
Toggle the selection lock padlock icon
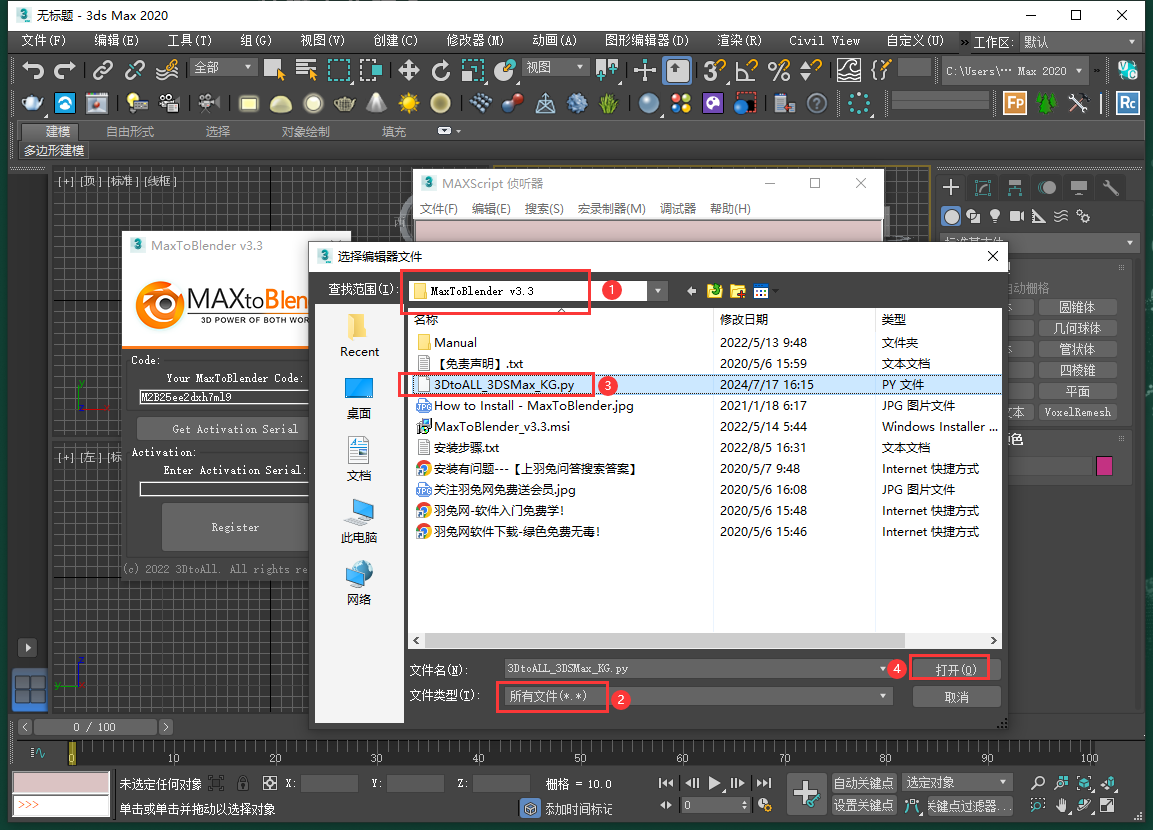(x=243, y=783)
